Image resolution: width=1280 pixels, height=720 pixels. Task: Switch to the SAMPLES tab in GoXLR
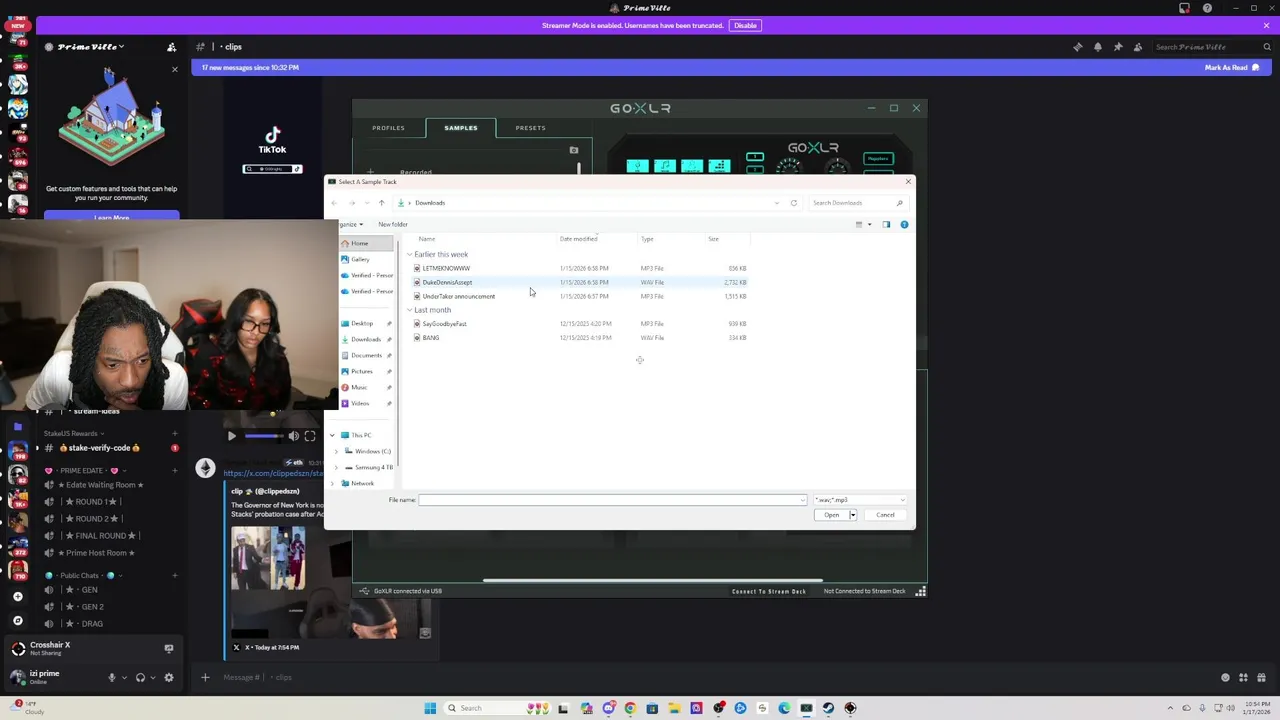pyautogui.click(x=461, y=128)
